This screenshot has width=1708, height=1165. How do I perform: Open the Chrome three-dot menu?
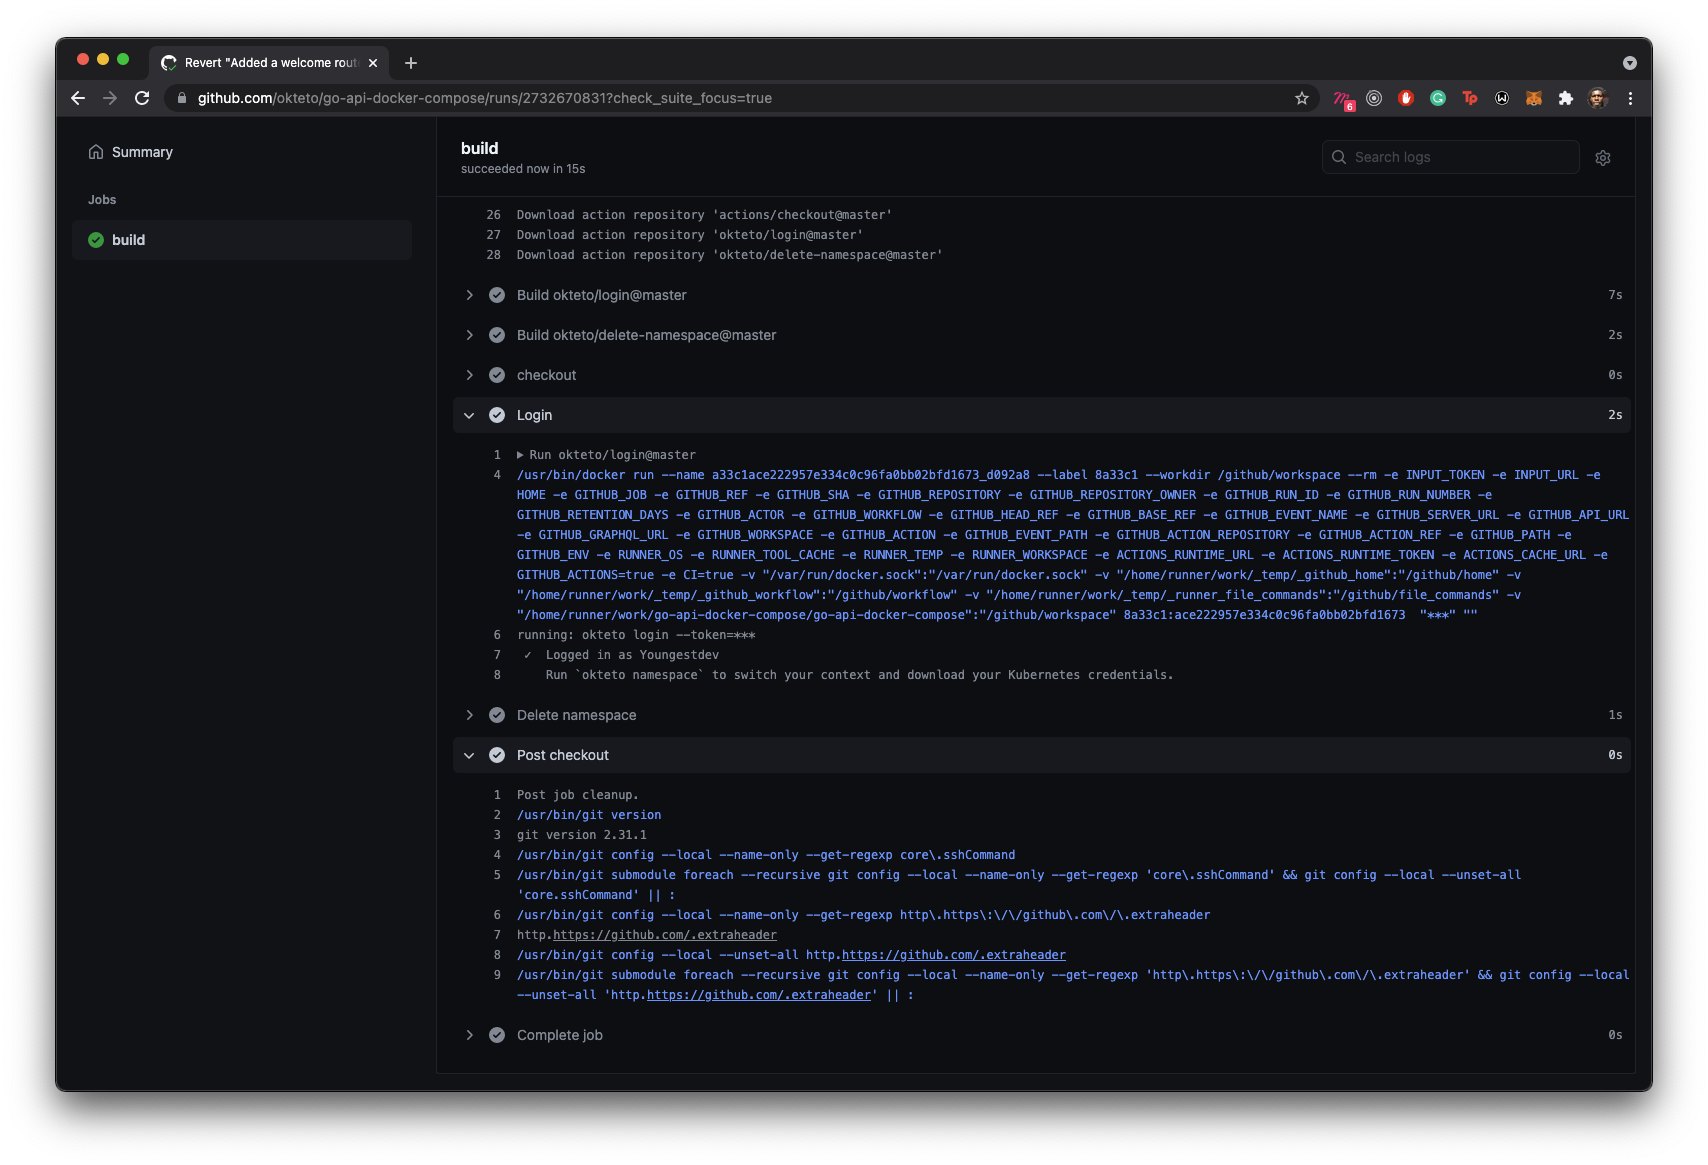[x=1630, y=98]
